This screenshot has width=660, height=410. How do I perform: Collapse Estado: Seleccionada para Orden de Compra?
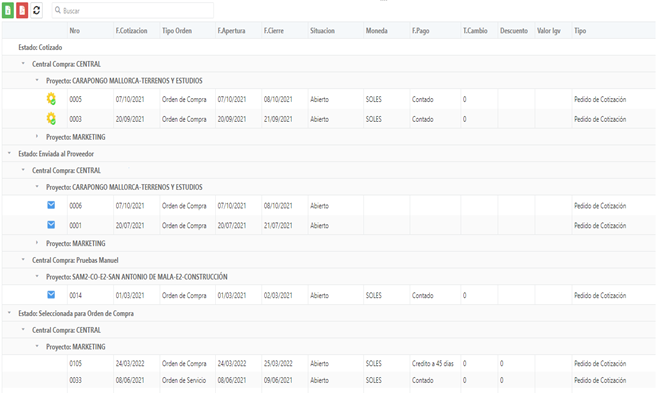click(x=9, y=313)
